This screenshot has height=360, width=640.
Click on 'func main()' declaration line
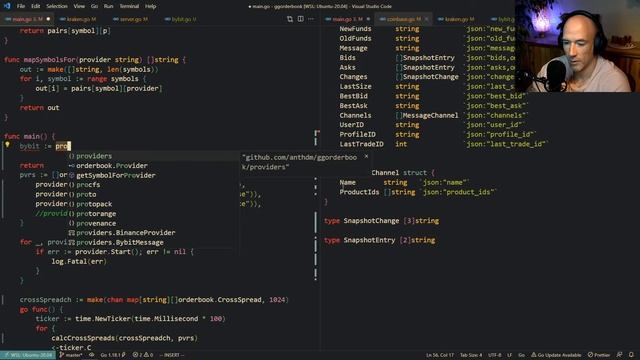(x=29, y=136)
